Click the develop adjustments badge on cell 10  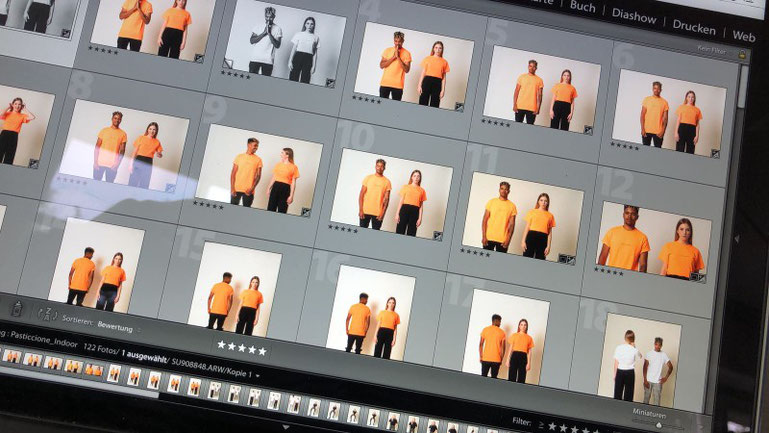pos(437,236)
